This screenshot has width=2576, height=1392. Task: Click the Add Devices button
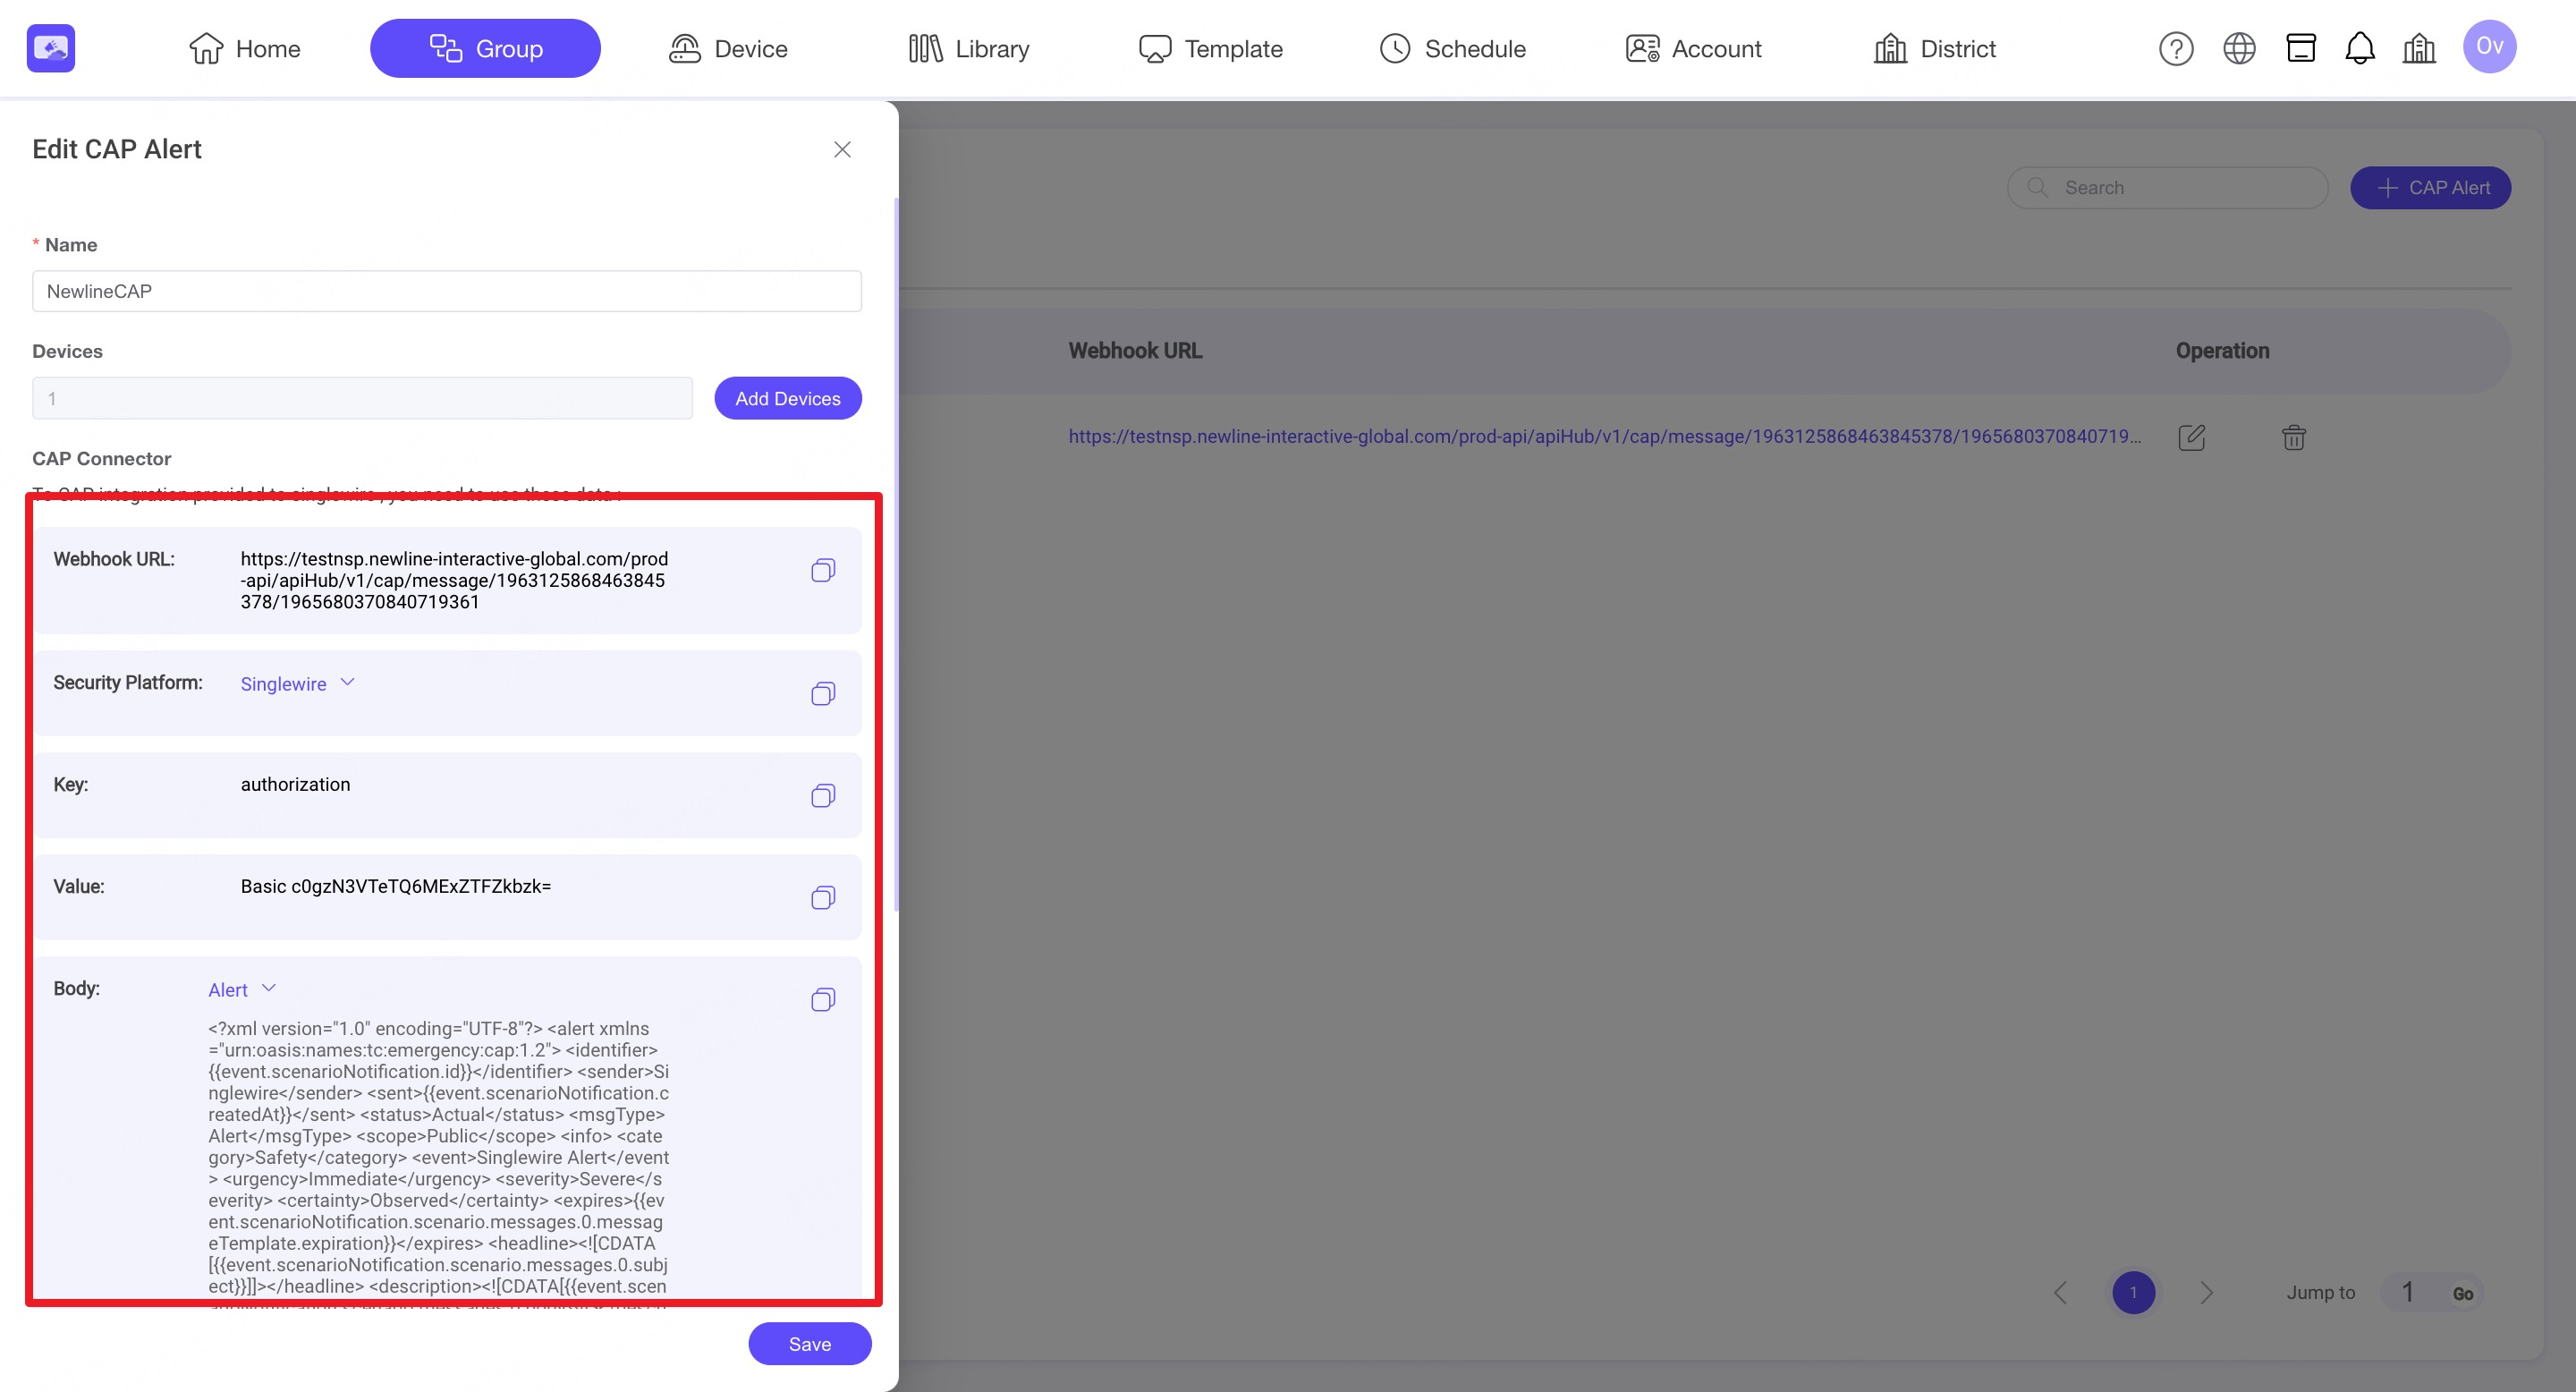pyautogui.click(x=787, y=398)
